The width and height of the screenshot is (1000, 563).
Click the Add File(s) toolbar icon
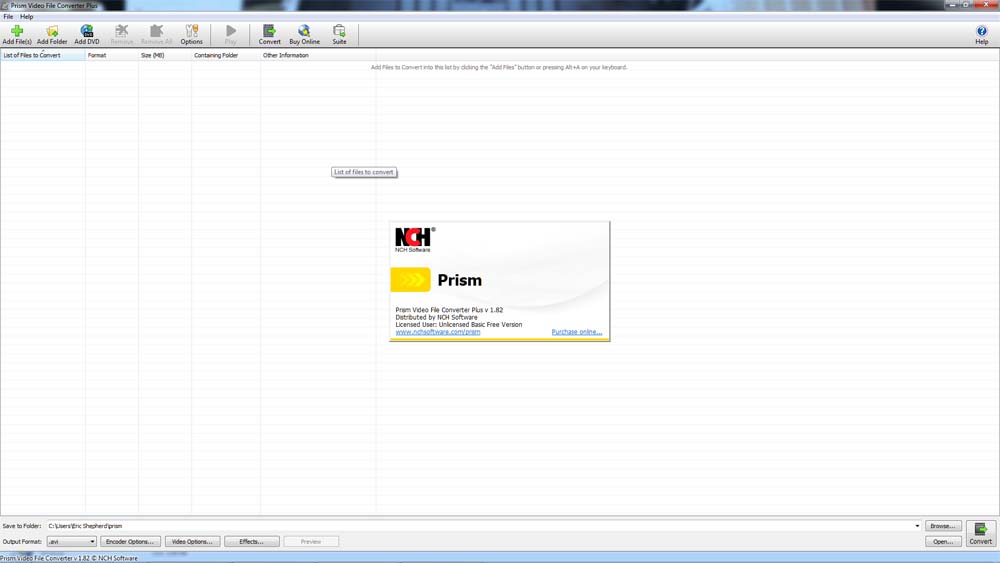pyautogui.click(x=17, y=34)
